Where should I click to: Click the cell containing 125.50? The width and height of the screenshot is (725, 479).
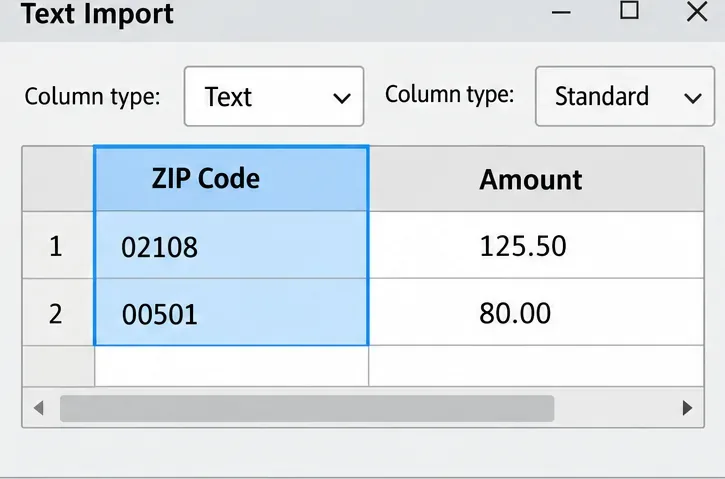(536, 245)
